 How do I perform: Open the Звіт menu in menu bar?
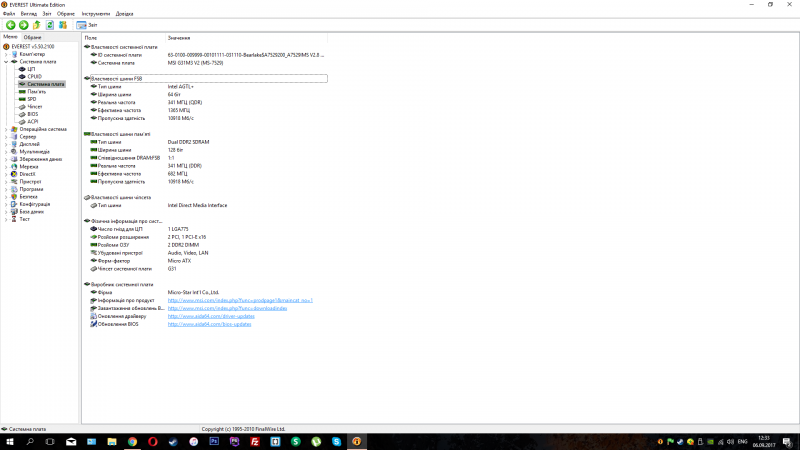point(47,14)
